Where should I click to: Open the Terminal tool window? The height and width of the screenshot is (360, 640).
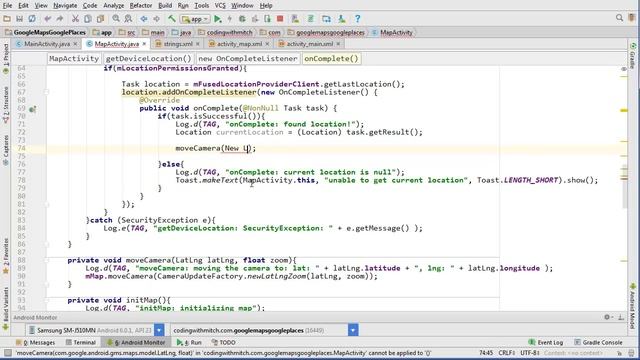pos(80,342)
